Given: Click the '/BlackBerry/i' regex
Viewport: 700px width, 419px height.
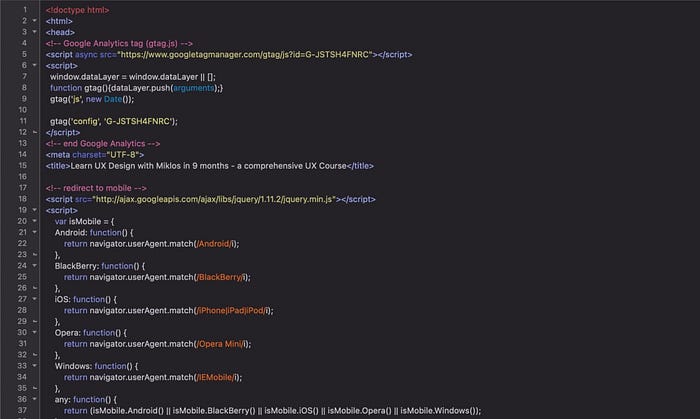Looking at the screenshot, I should click(x=221, y=277).
